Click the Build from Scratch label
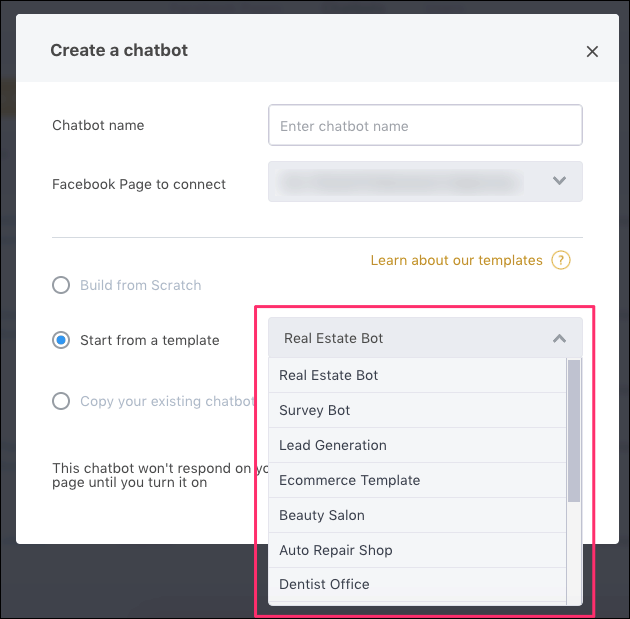Screen dimensions: 630x619 tap(141, 285)
